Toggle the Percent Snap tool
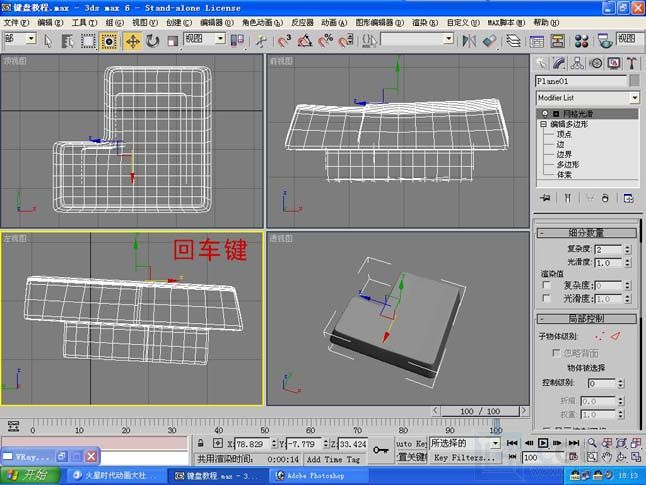This screenshot has width=646, height=485. 325,41
